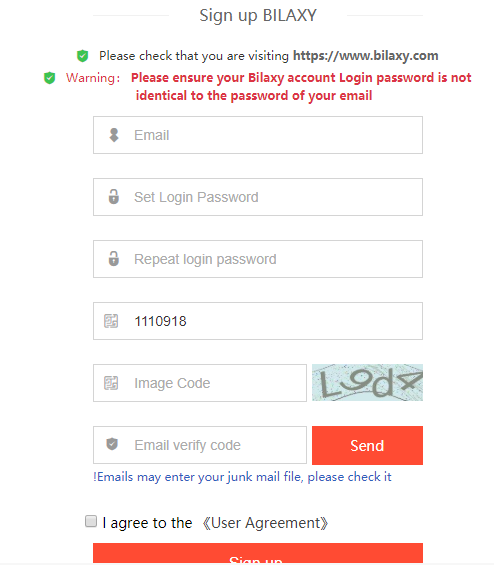Click the green shield beside the URL notice
Viewport: 494px width, 565px height.
(83, 56)
